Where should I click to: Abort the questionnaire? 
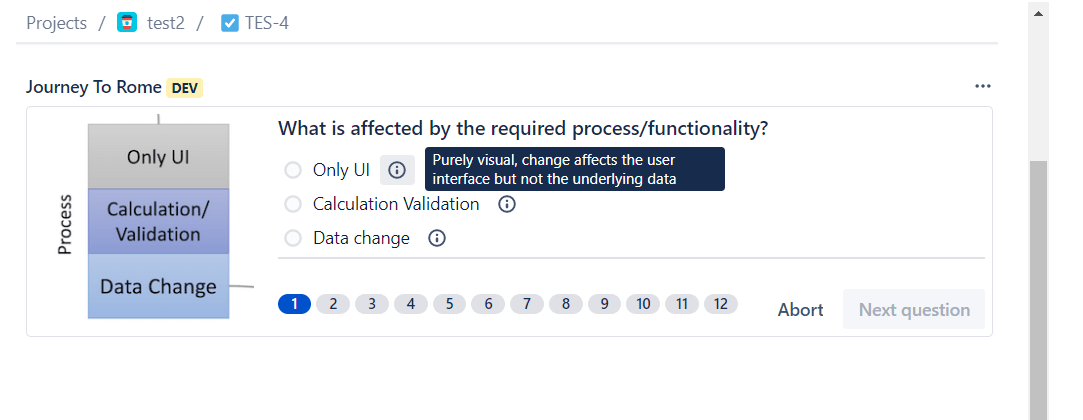coord(800,310)
